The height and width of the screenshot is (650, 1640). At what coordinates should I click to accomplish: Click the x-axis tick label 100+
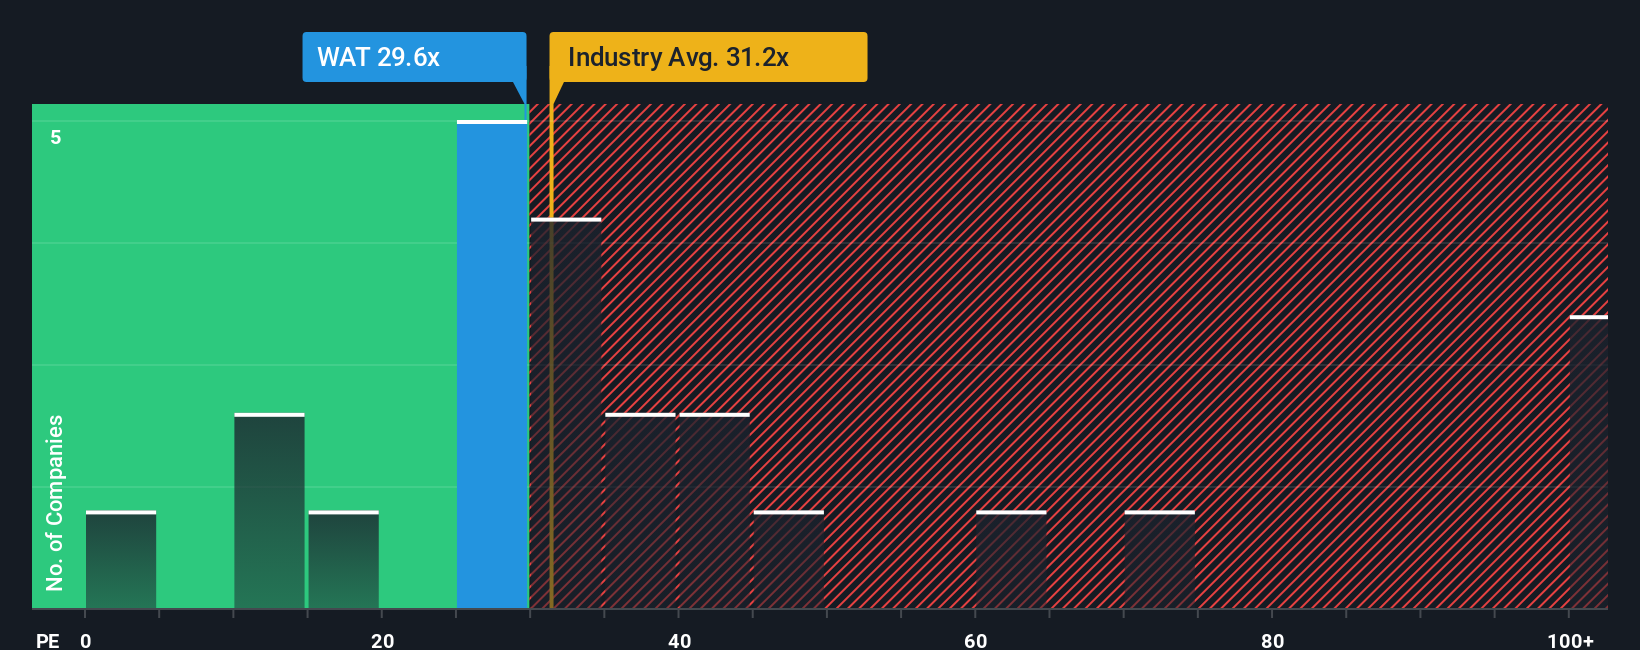1570,641
